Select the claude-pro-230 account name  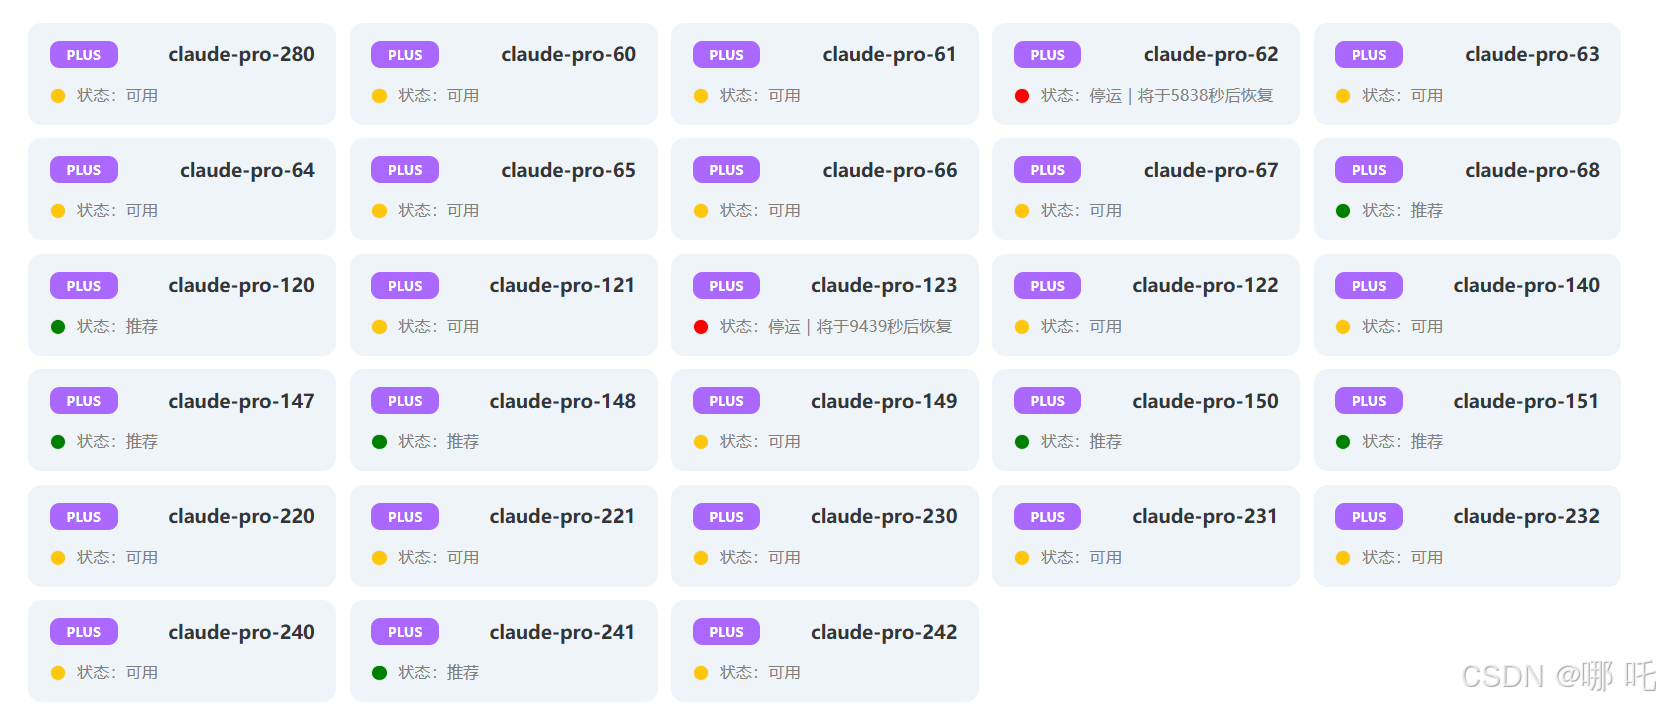coord(884,517)
